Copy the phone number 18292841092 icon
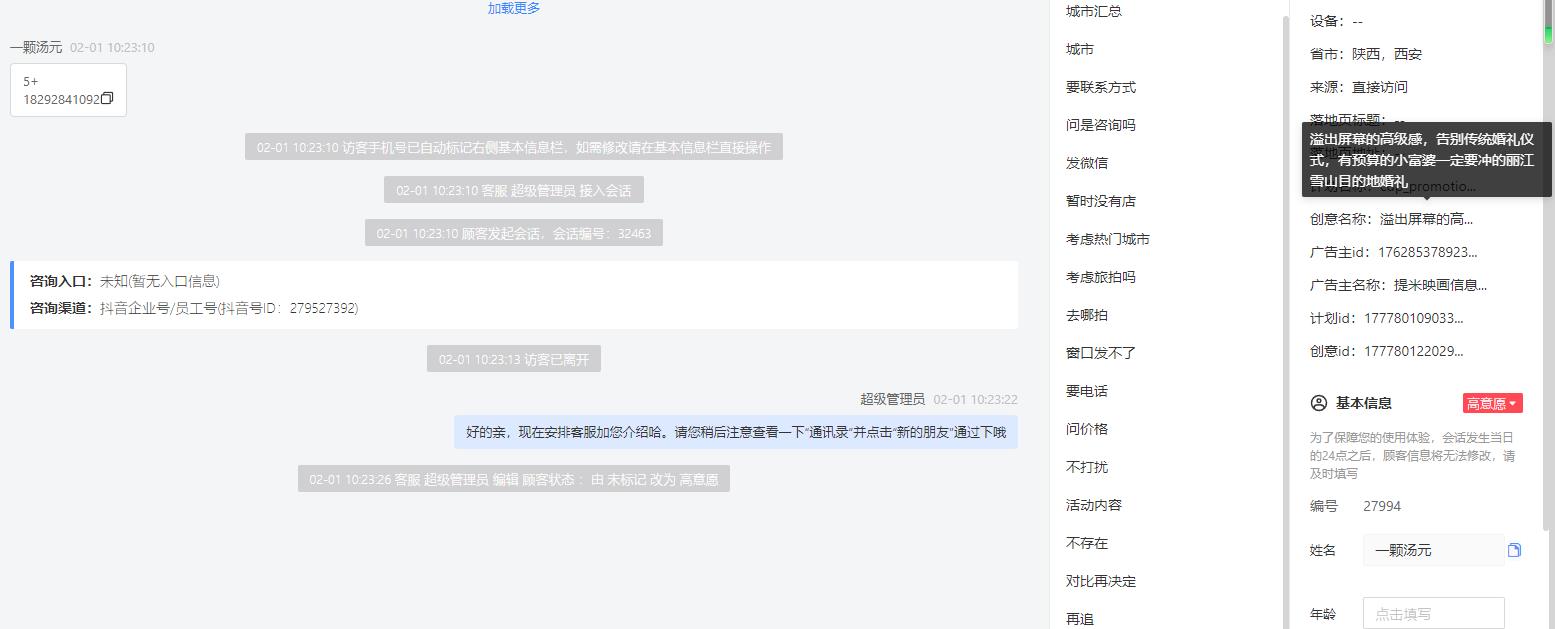 (108, 98)
